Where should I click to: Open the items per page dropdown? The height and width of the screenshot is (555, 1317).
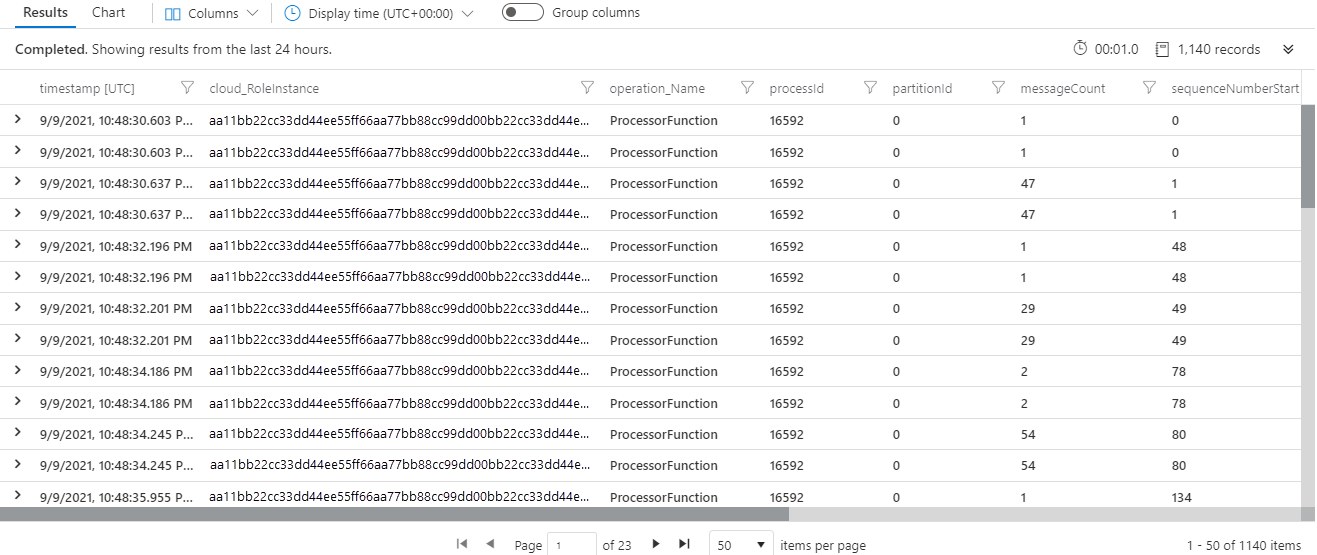point(741,545)
